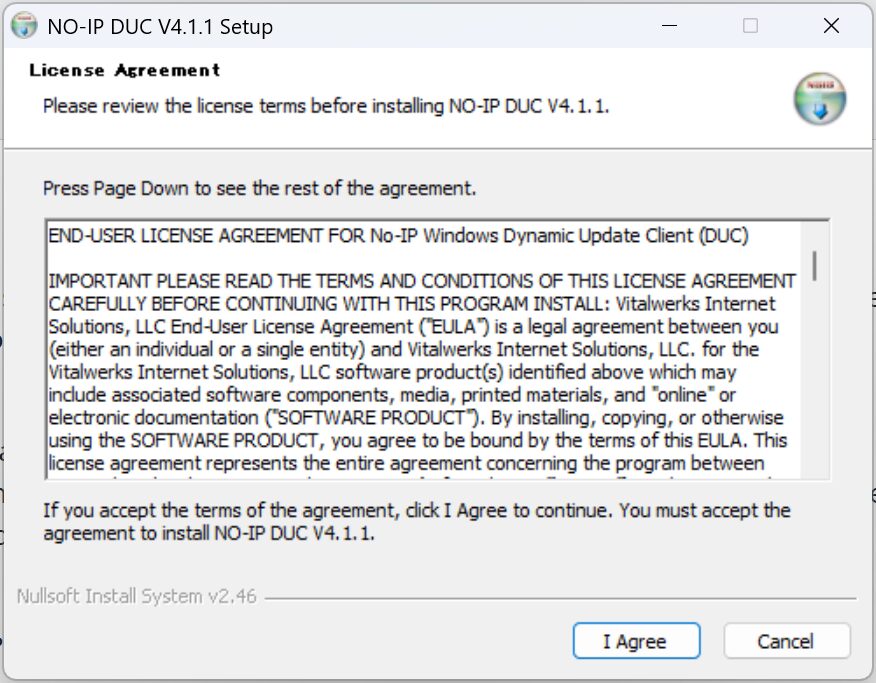Click the 'Press Page Down' instruction text

pos(260,188)
